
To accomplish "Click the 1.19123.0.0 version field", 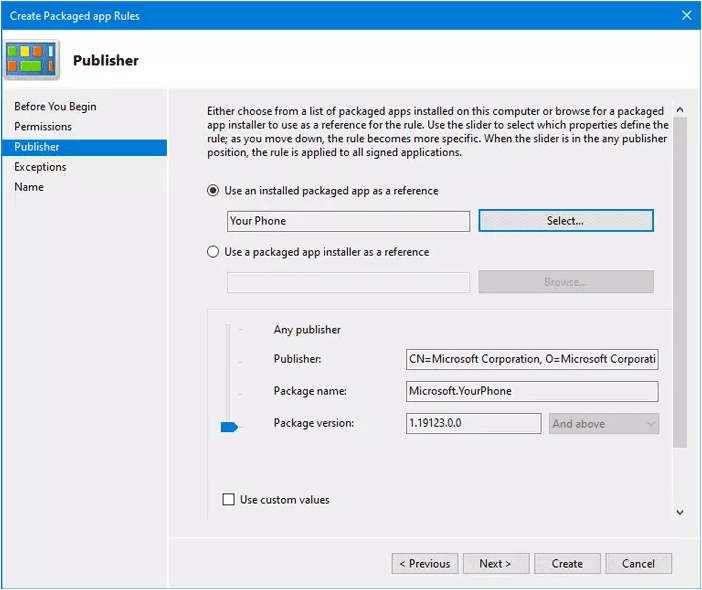I will pyautogui.click(x=474, y=423).
